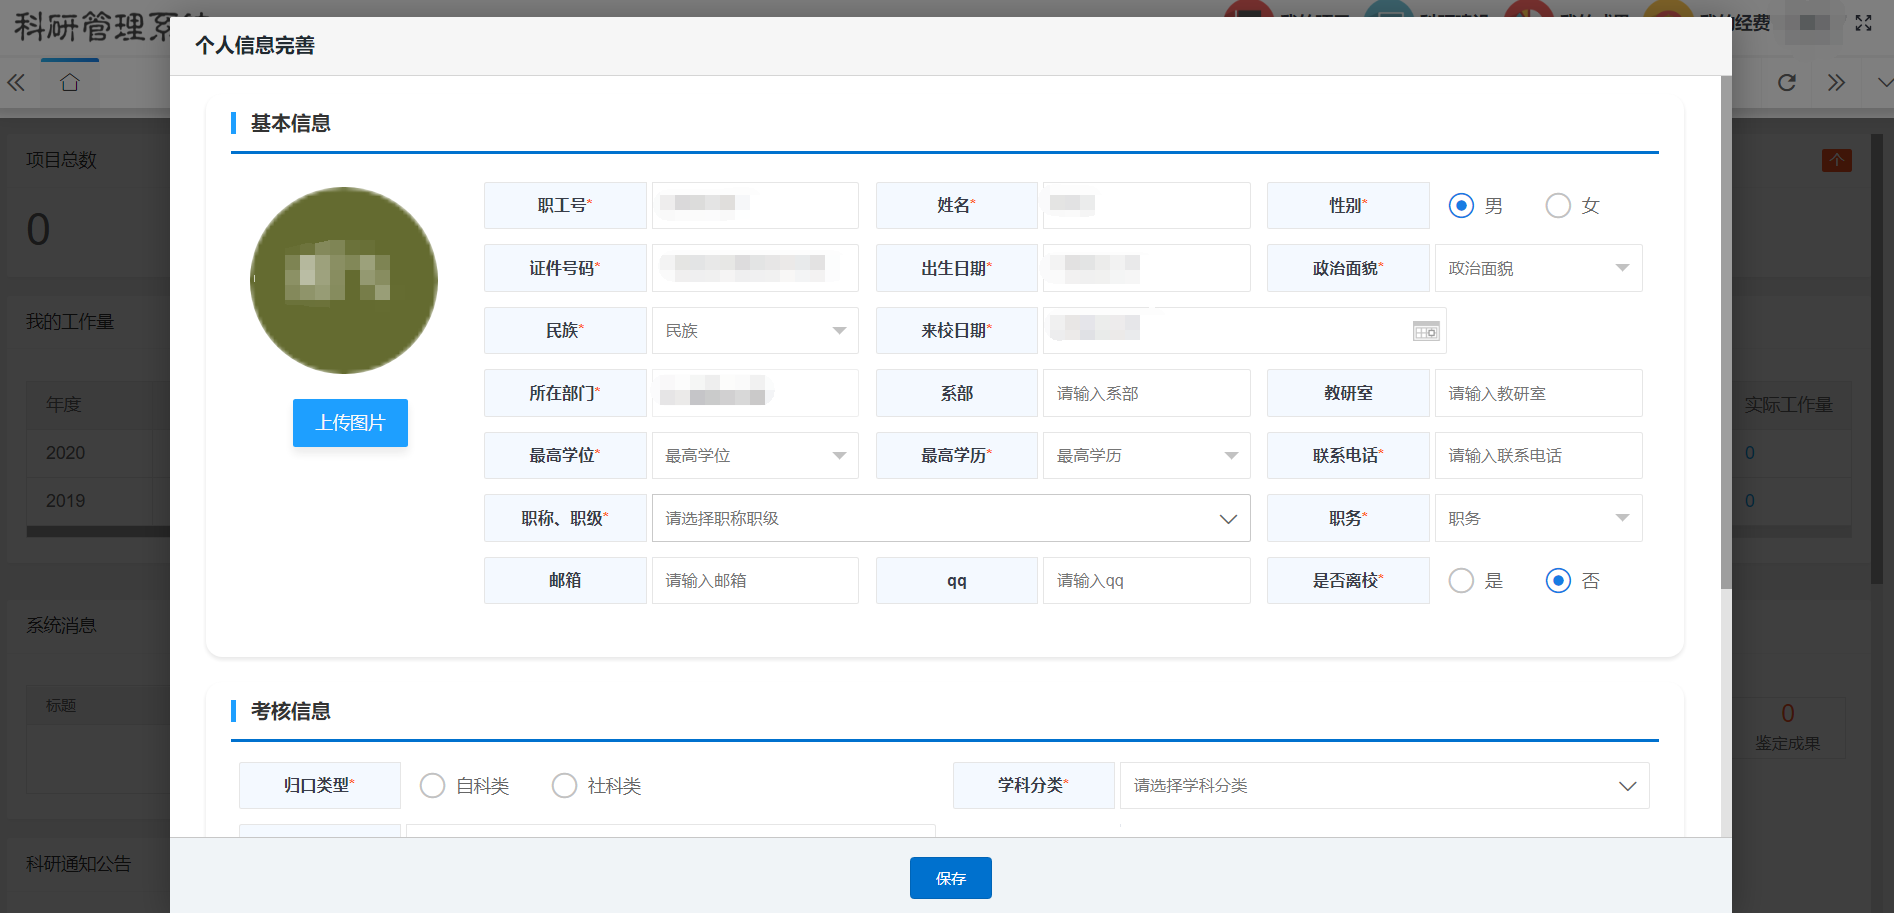
Task: Click the 联系电话 input field
Action: click(1538, 456)
